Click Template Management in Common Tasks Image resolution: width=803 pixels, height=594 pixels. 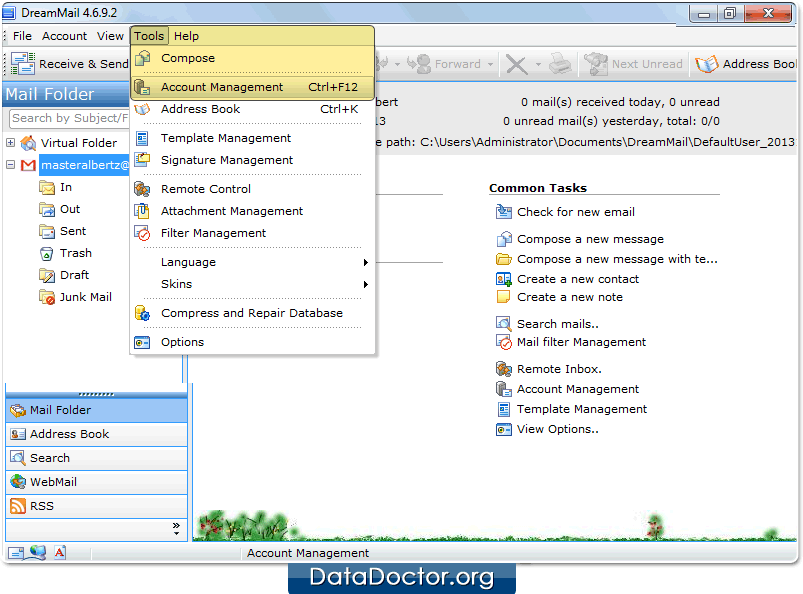pyautogui.click(x=582, y=409)
